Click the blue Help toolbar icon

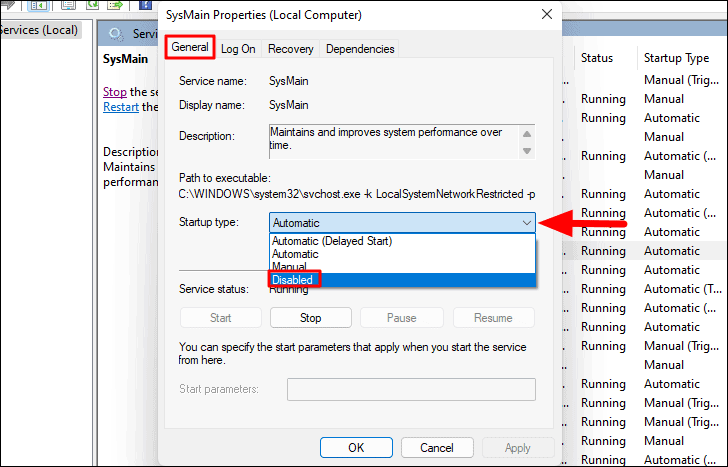pos(145,5)
